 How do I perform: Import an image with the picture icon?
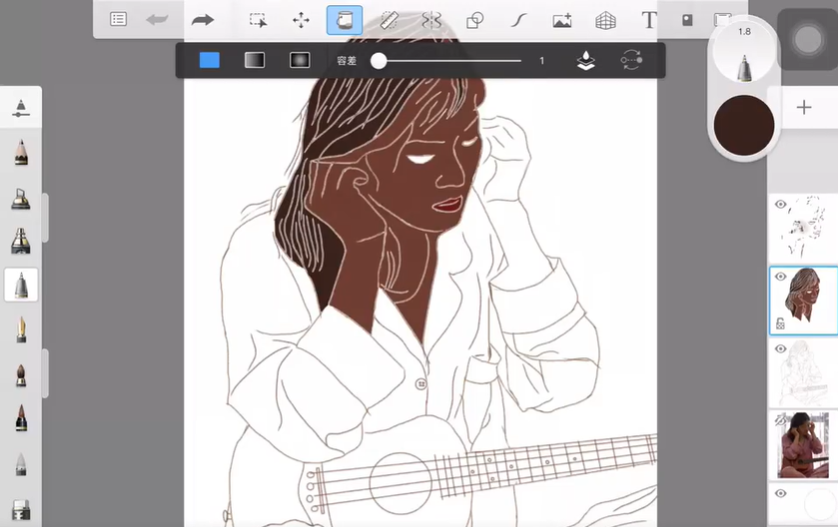point(562,20)
